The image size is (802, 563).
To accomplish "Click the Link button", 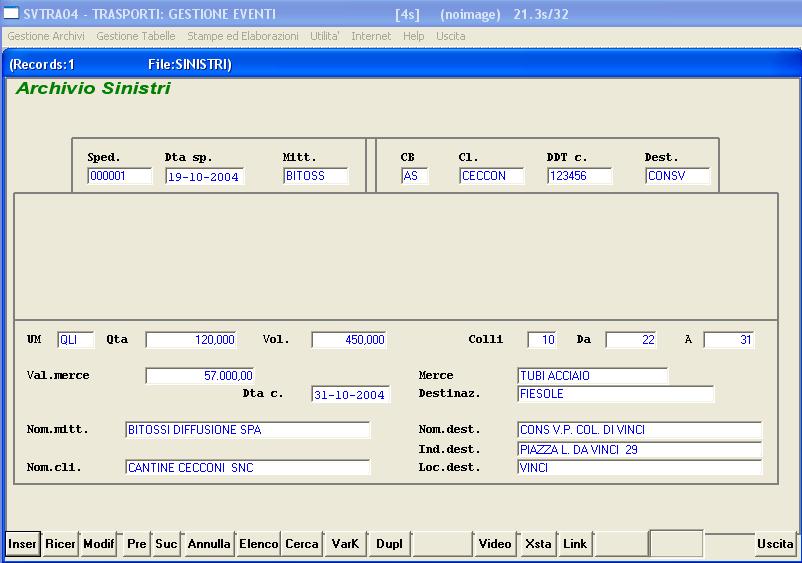I will point(575,544).
